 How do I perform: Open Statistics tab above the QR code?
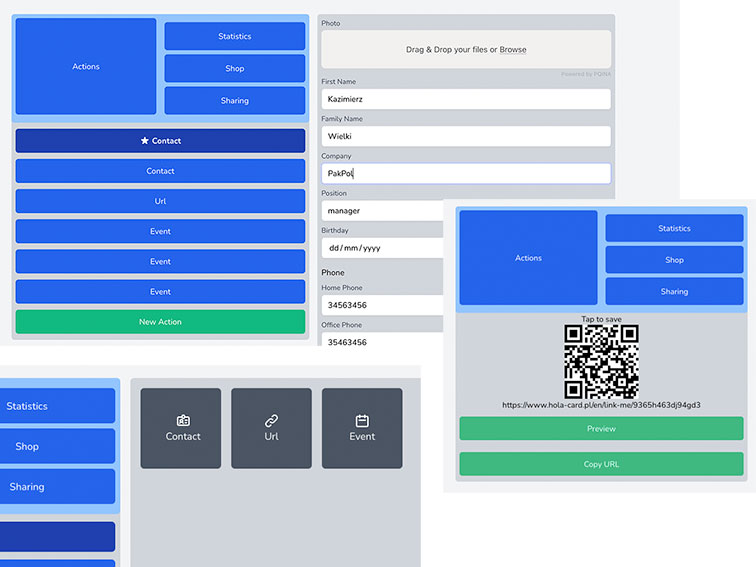pos(674,228)
